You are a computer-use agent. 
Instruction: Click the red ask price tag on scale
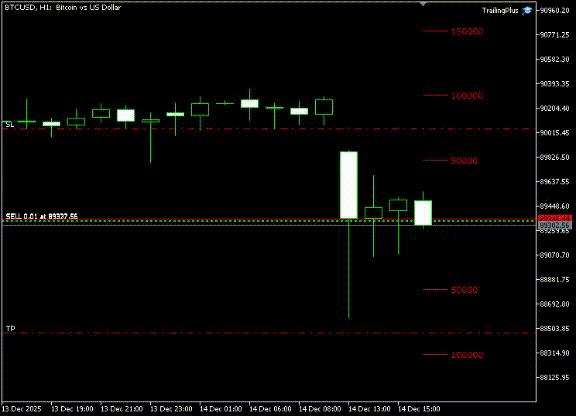(555, 218)
